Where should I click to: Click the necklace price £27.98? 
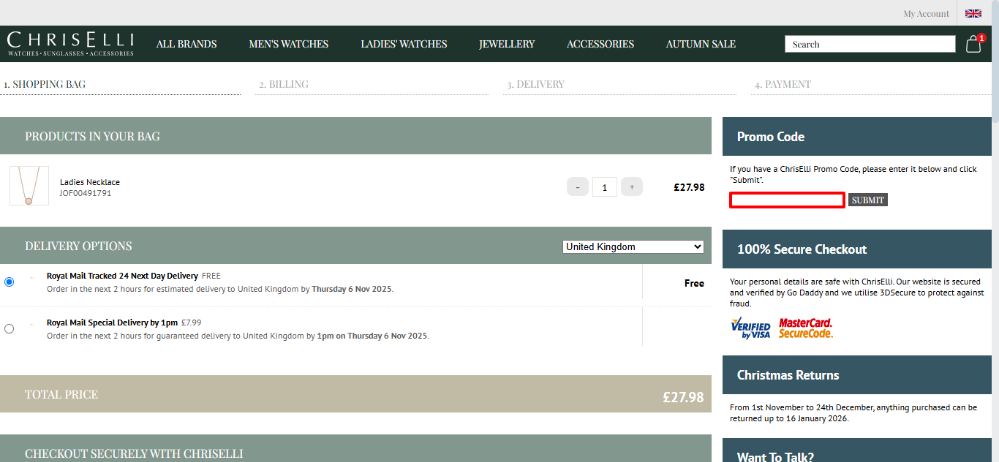coord(689,187)
